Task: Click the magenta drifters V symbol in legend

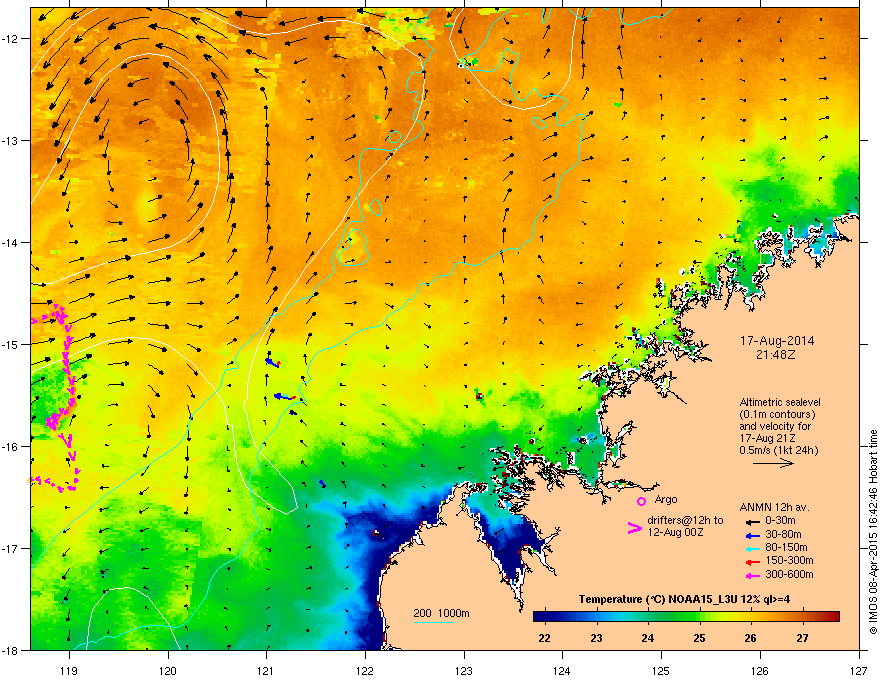Action: [634, 528]
